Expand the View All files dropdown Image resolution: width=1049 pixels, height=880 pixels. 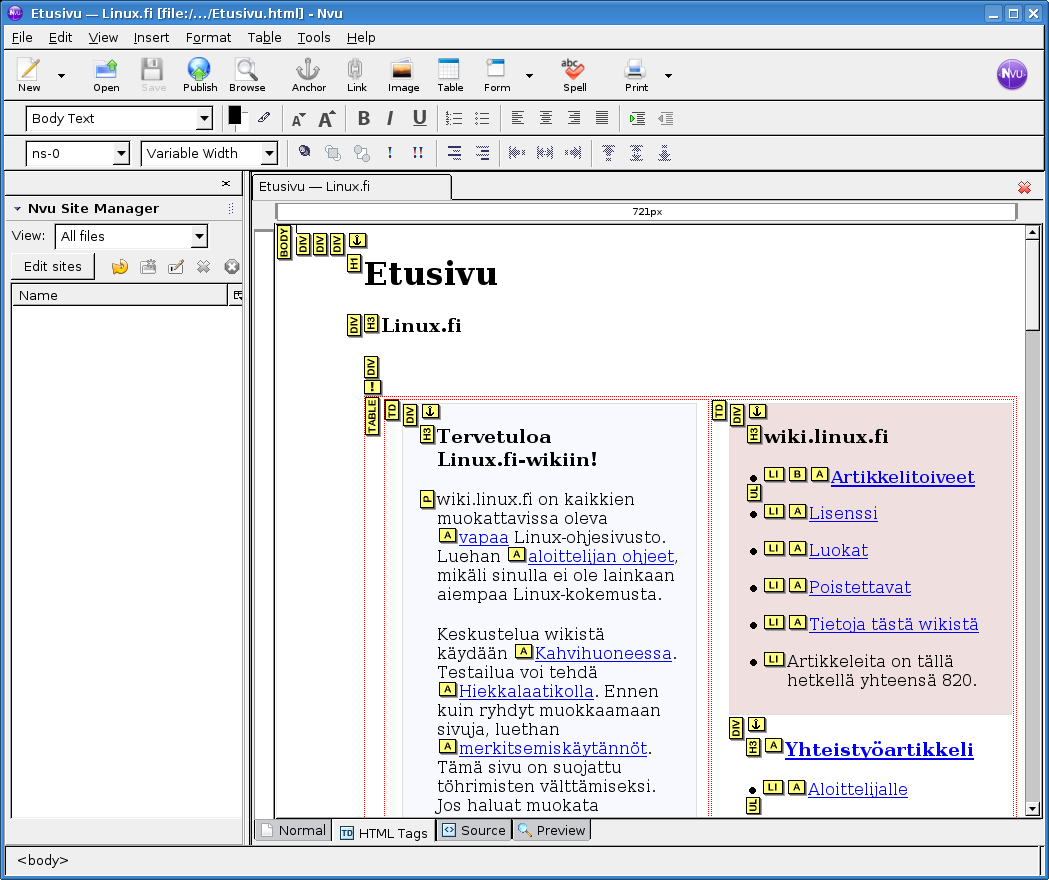pos(130,236)
